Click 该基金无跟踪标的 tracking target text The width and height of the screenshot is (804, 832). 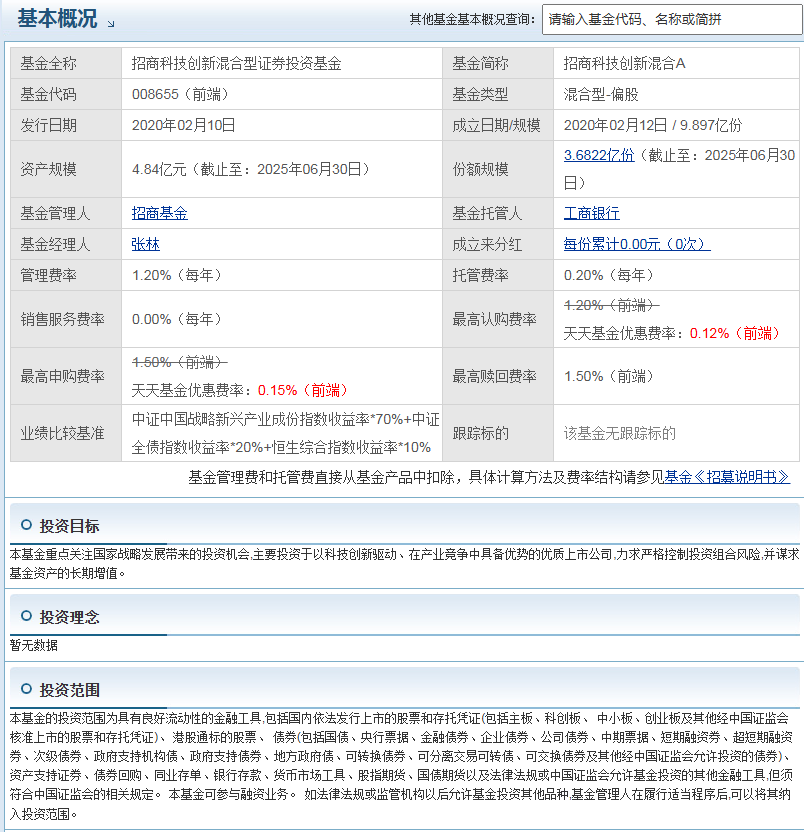pos(619,434)
